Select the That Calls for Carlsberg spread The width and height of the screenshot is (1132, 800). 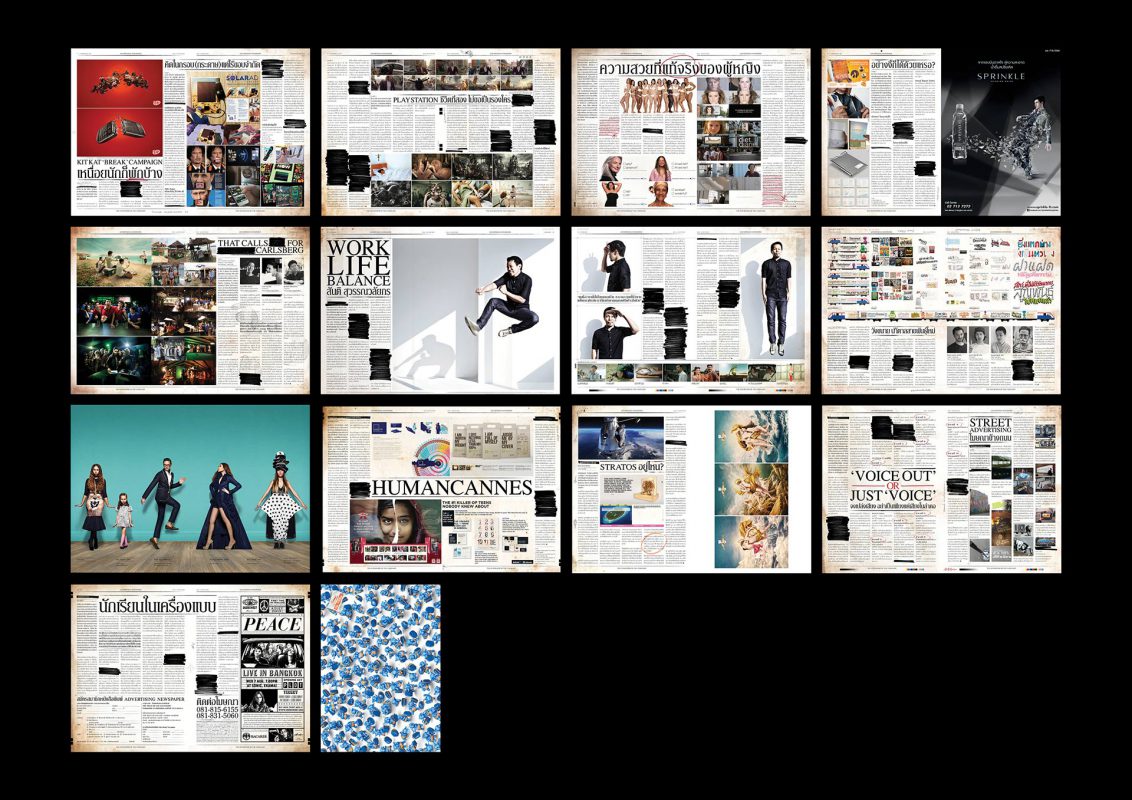point(190,310)
